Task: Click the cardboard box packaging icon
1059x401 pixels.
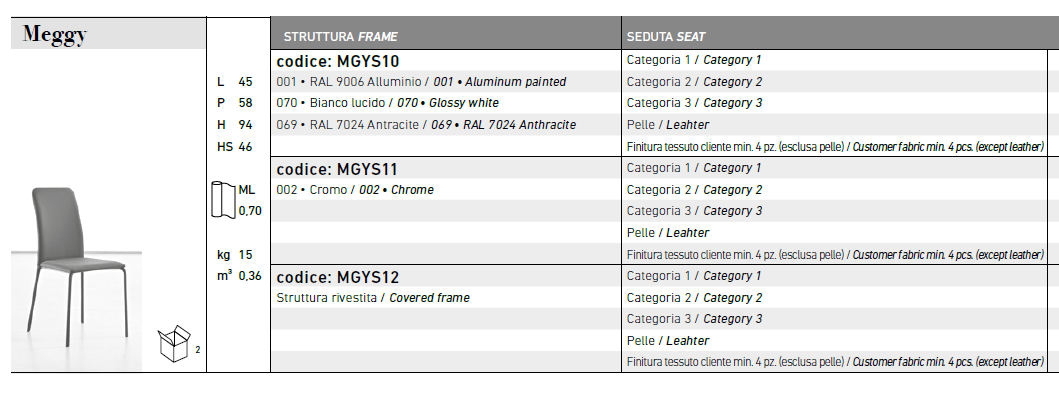Action: click(x=174, y=344)
